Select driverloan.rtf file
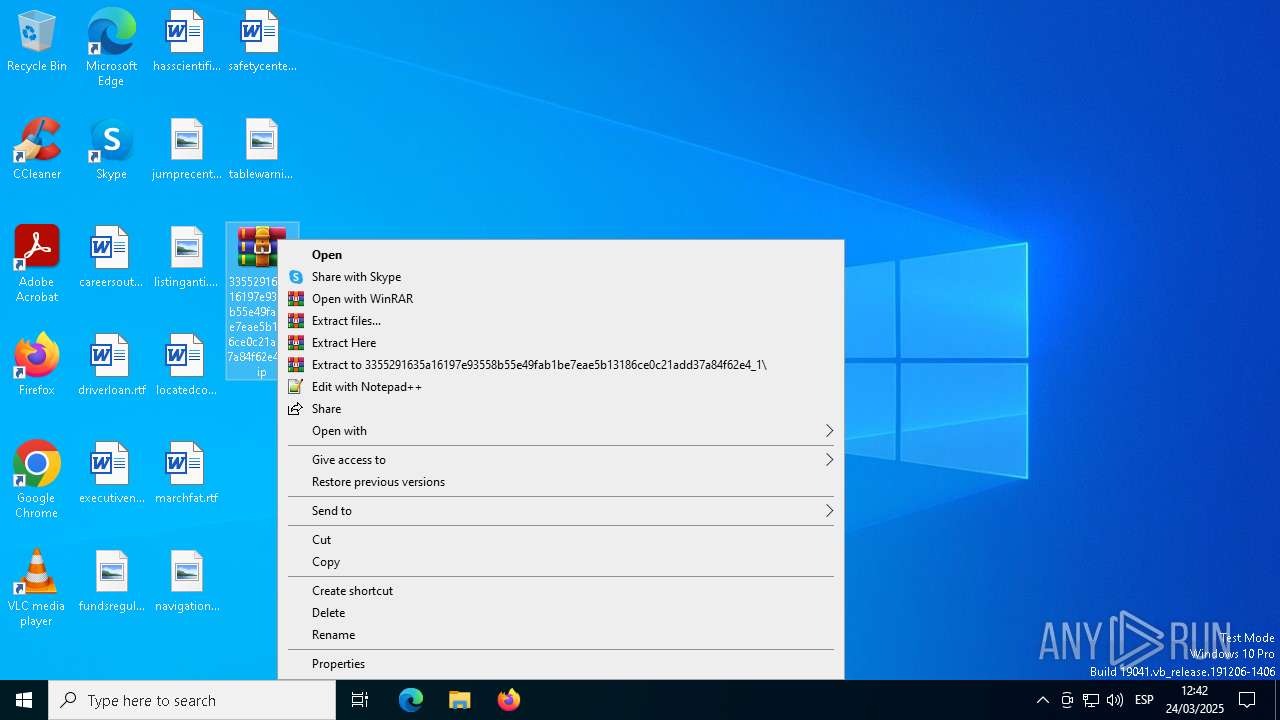1280x720 pixels. [x=111, y=366]
